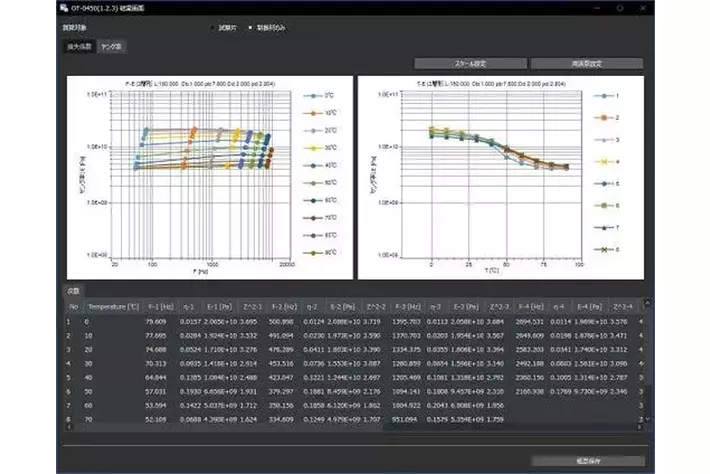Click series 4 legend marker in right chart
Viewport: 710px width, 474px height.
tap(601, 161)
